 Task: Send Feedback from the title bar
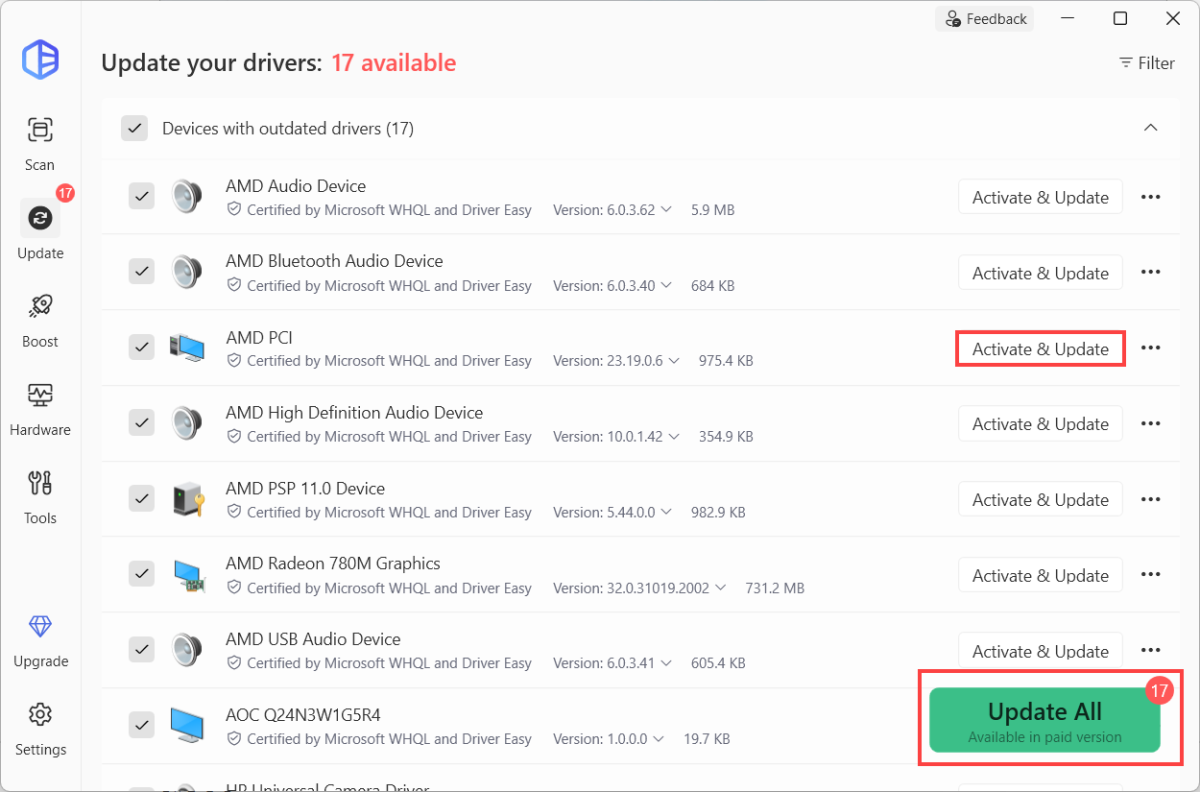[x=985, y=19]
